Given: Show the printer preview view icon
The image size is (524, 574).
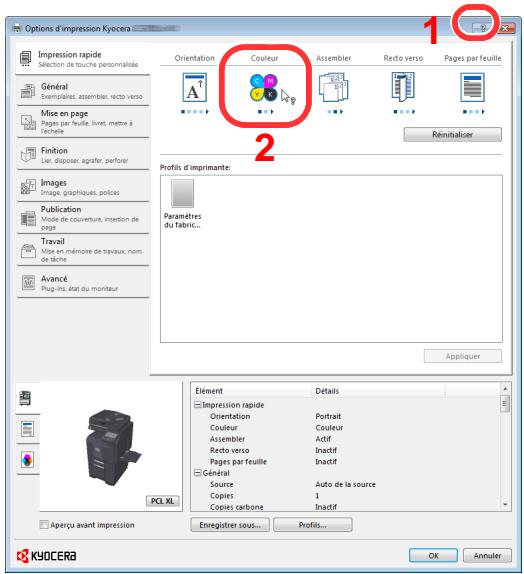Looking at the screenshot, I should coord(26,398).
